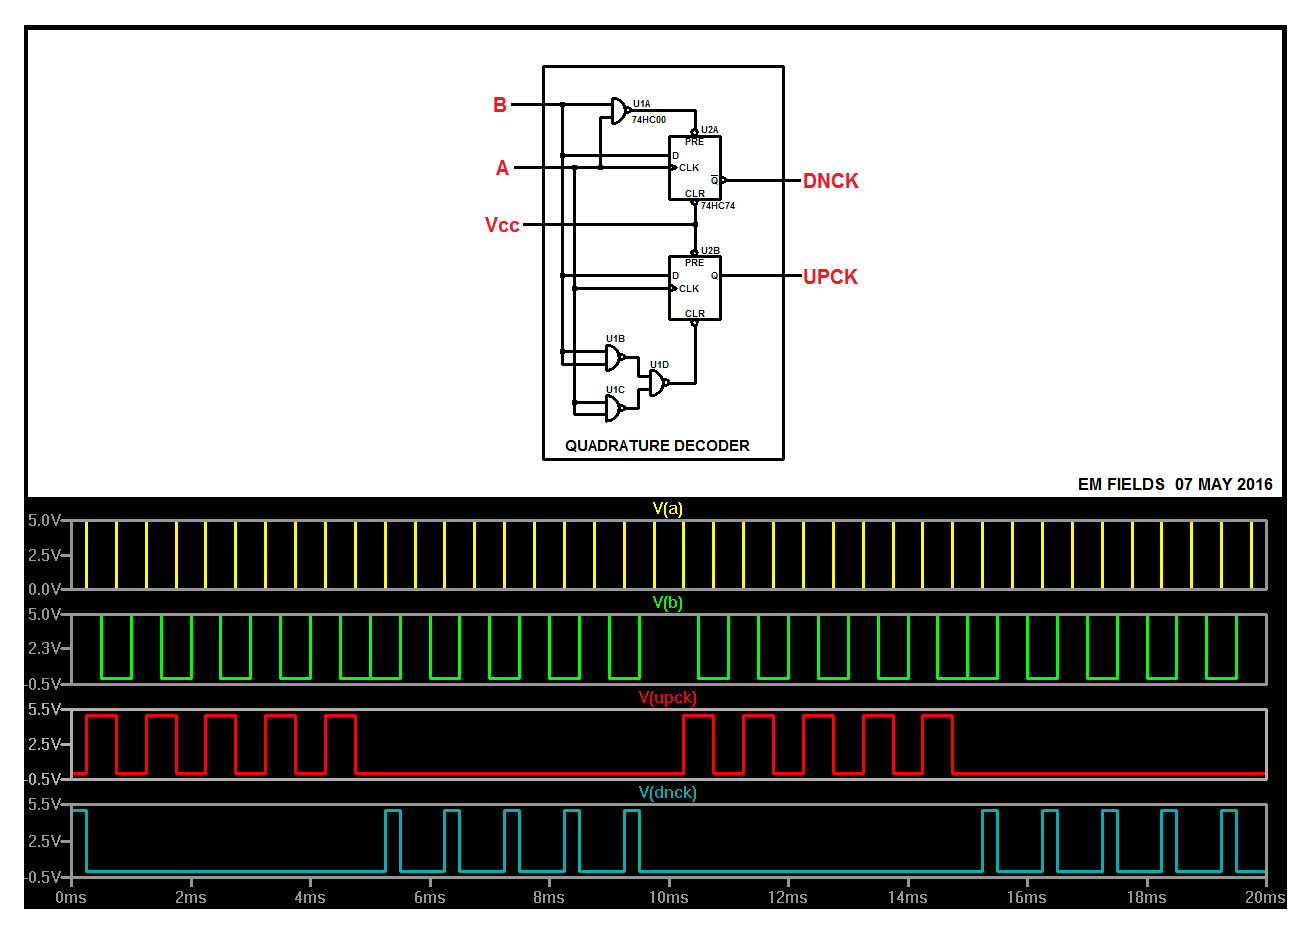Viewport: 1316px width, 940px height.
Task: Click the red A input label
Action: [x=503, y=168]
